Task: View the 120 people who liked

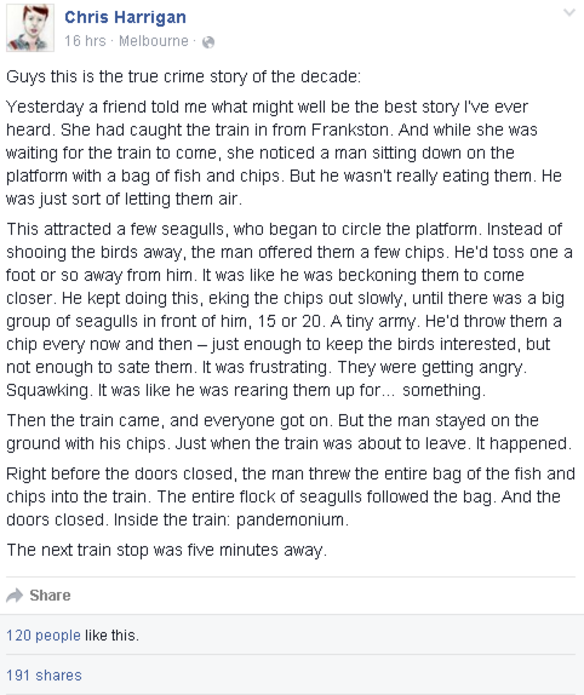Action: (x=43, y=635)
